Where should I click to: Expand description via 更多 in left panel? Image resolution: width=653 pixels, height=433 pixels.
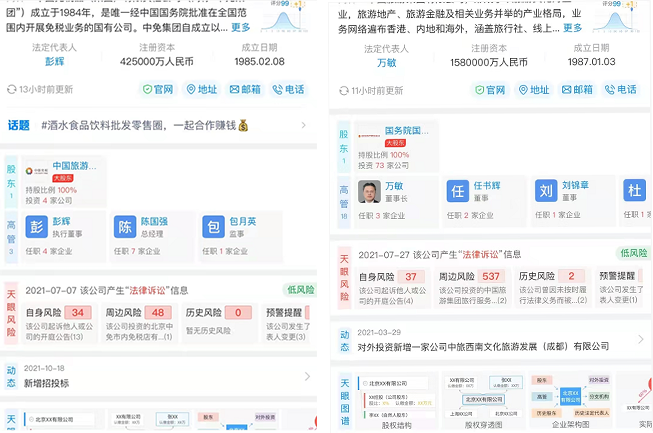click(x=241, y=28)
